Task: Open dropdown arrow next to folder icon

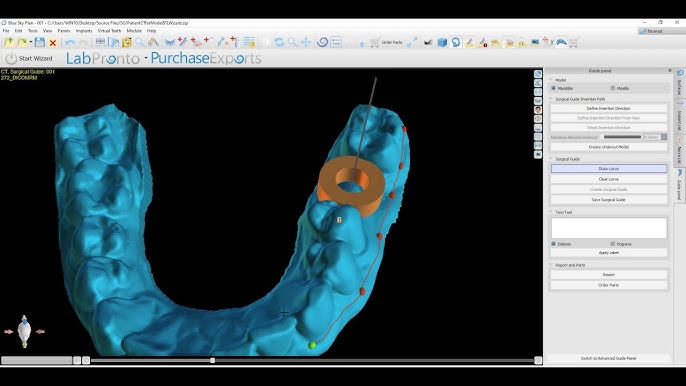Action: [x=31, y=42]
